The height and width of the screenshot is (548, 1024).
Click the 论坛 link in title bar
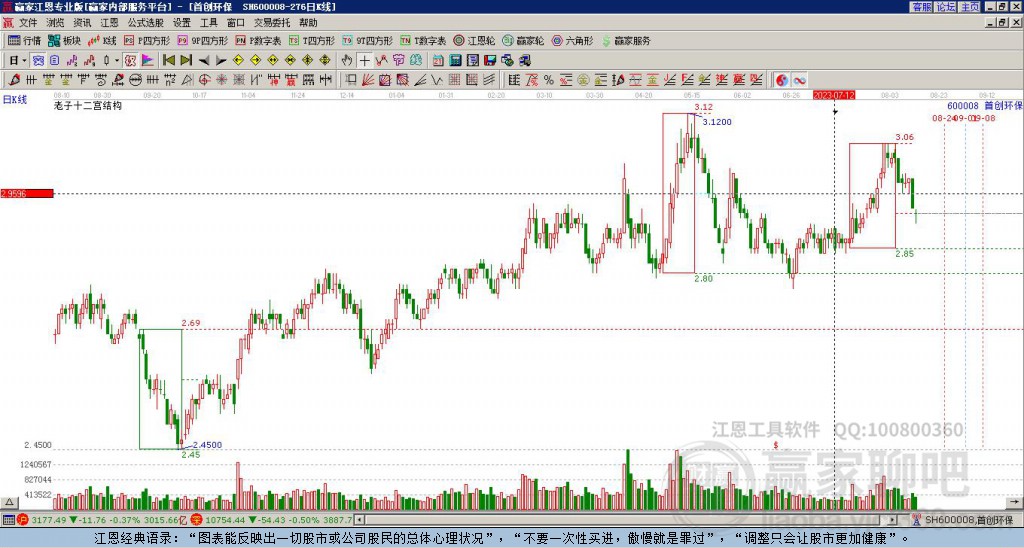point(946,7)
